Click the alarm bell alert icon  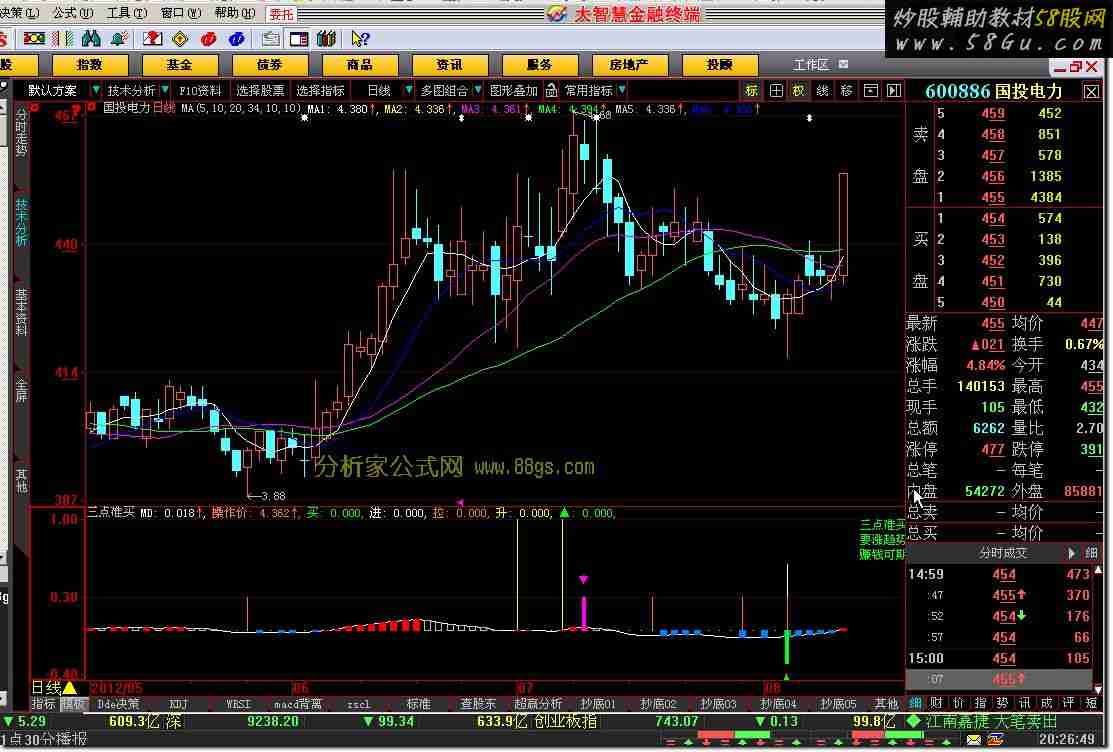tap(119, 39)
